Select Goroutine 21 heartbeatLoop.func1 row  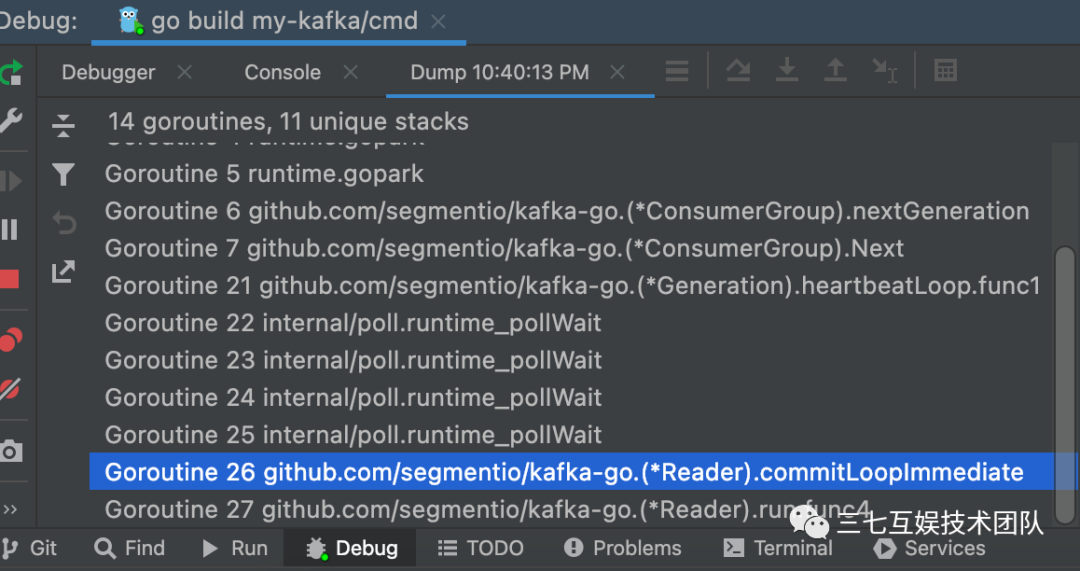coord(572,285)
